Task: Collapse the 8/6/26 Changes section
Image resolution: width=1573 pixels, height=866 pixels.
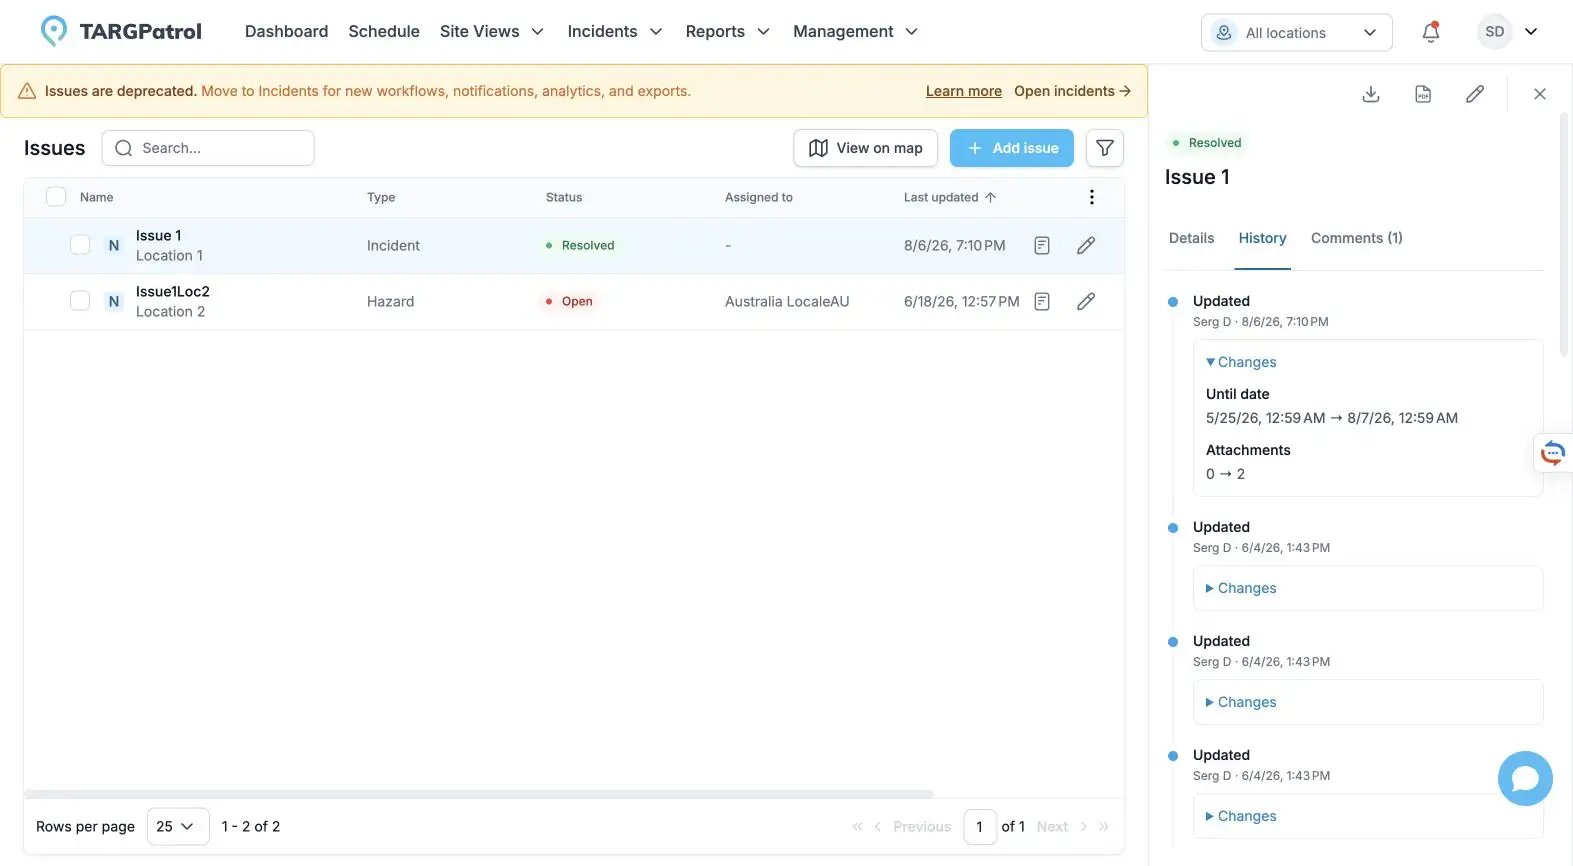Action: 1241,362
